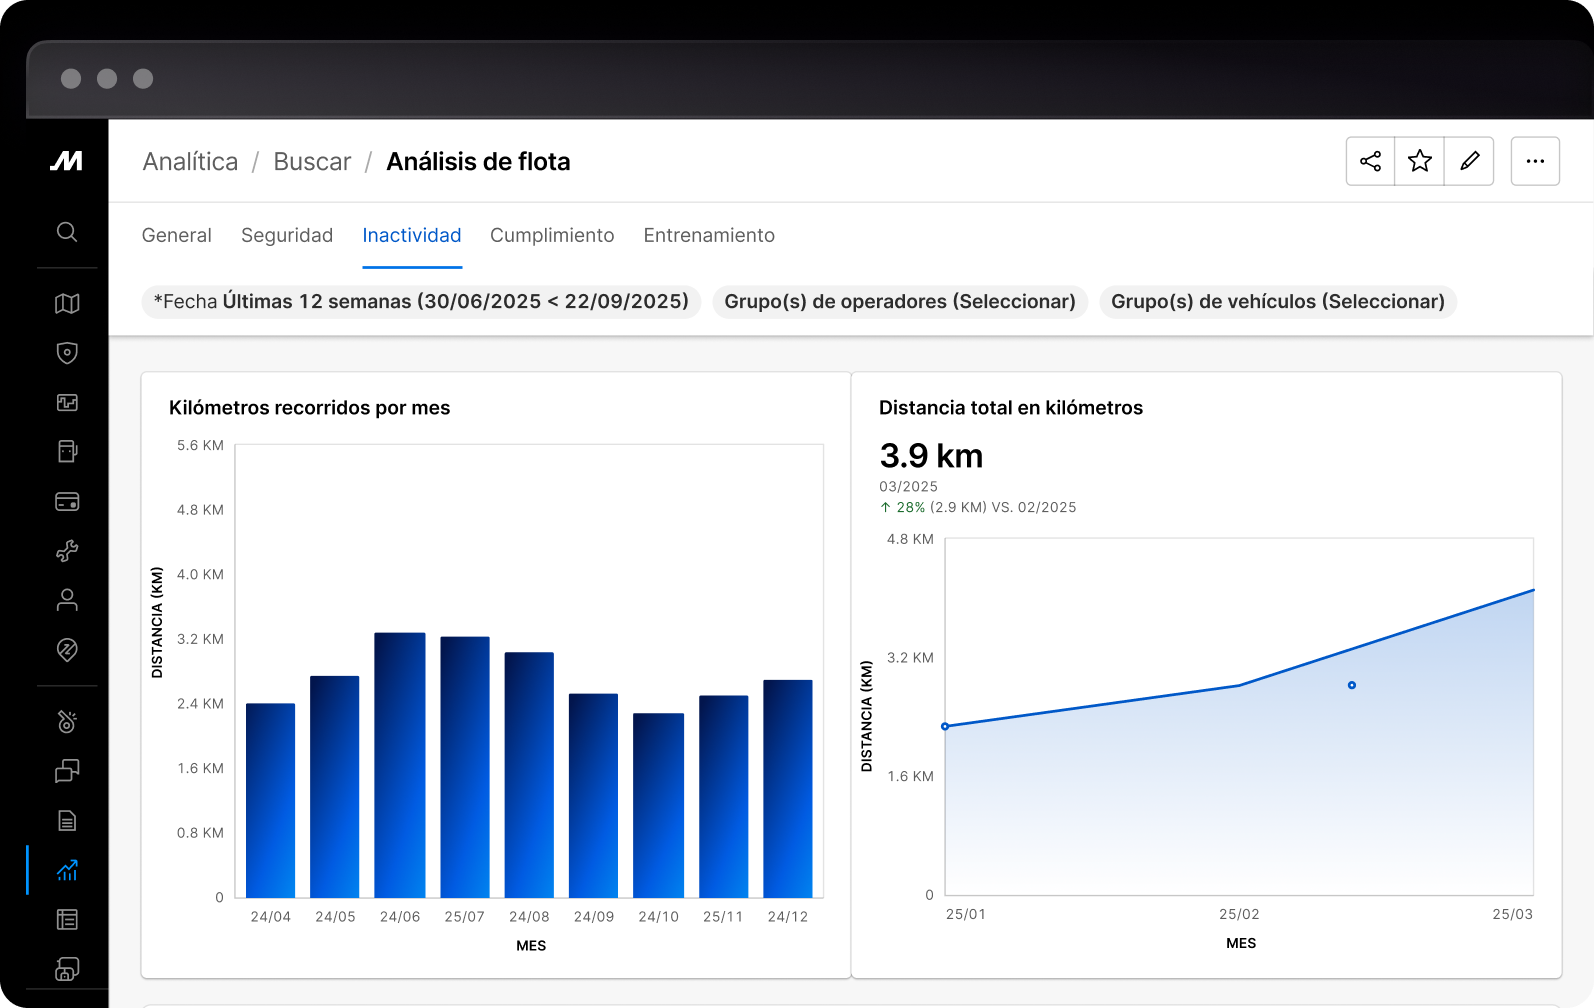
Task: Open search from the sidebar magnifier icon
Action: (x=67, y=232)
